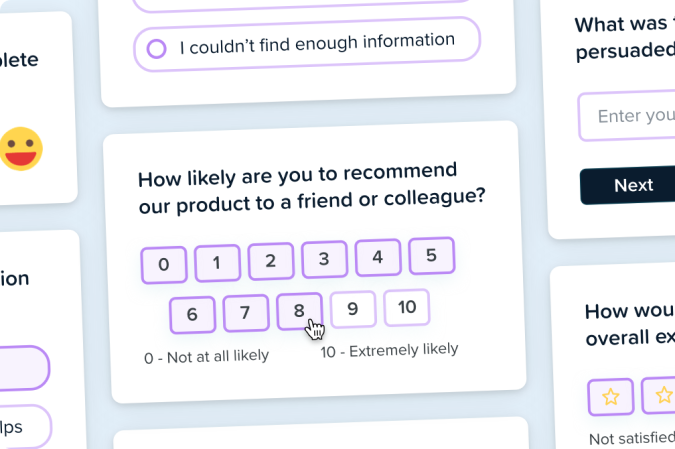This screenshot has height=449, width=675.
Task: Choose rating 8 near the cursor
Action: (299, 311)
